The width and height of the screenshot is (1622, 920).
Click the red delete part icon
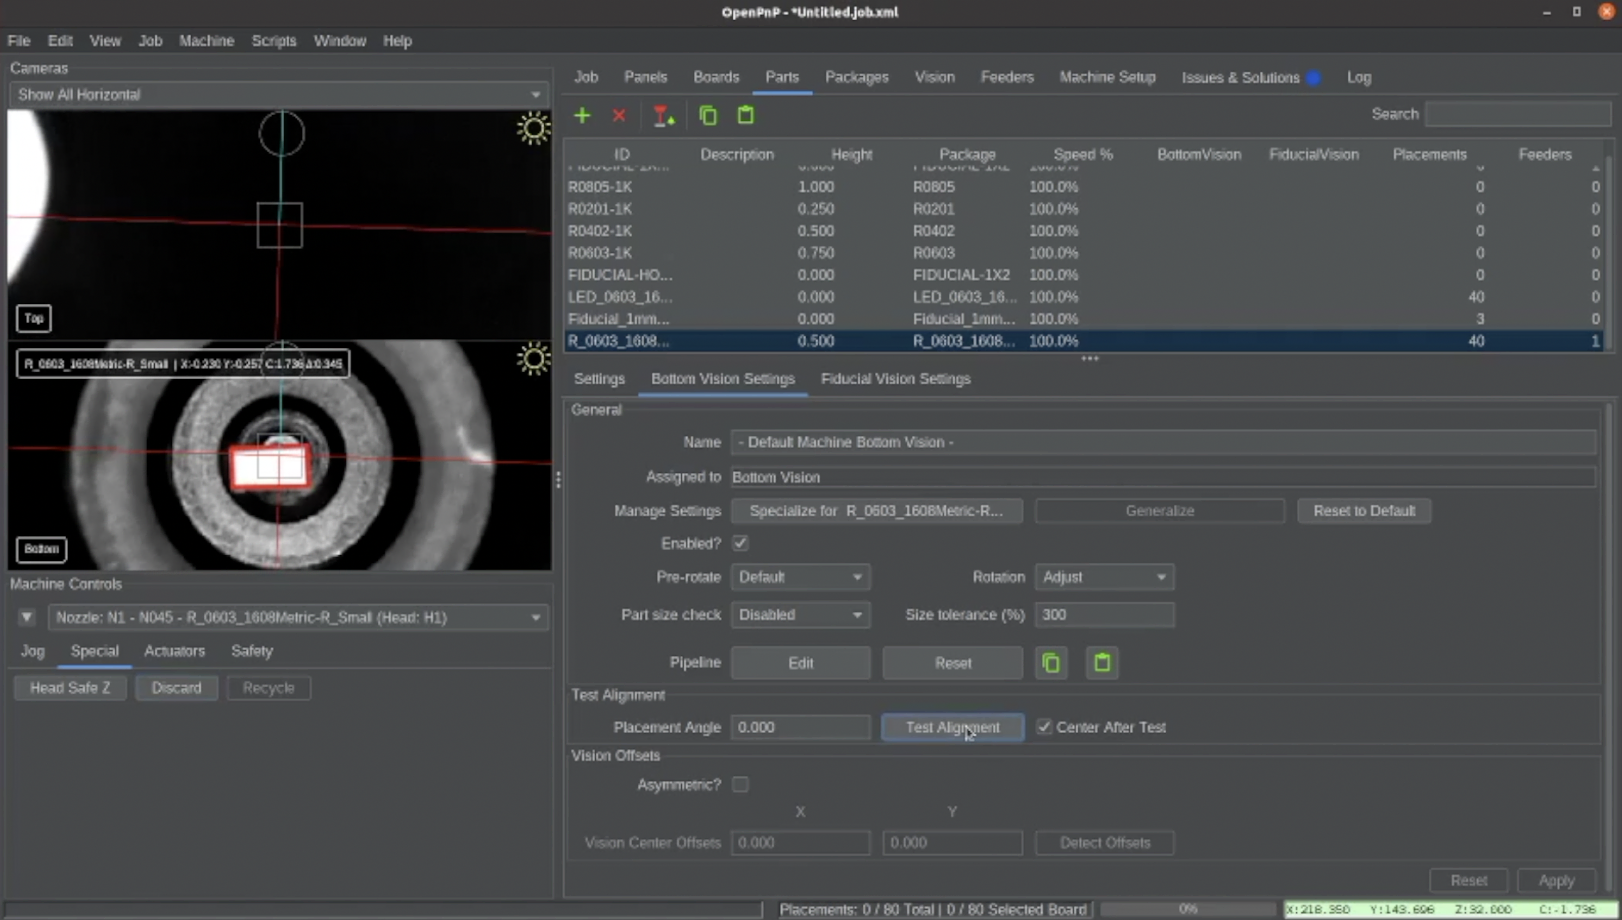click(619, 116)
